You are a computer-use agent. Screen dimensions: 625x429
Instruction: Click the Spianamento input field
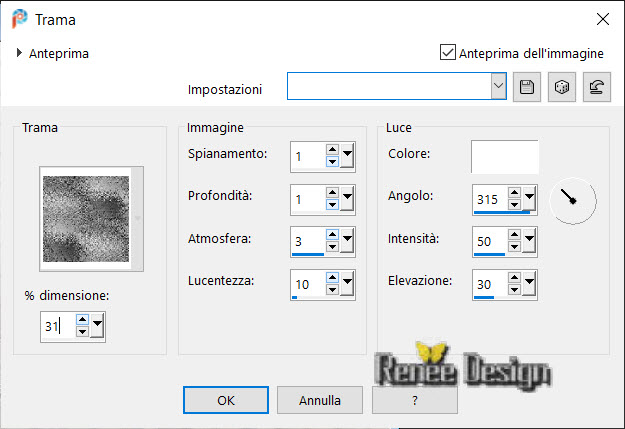click(308, 156)
